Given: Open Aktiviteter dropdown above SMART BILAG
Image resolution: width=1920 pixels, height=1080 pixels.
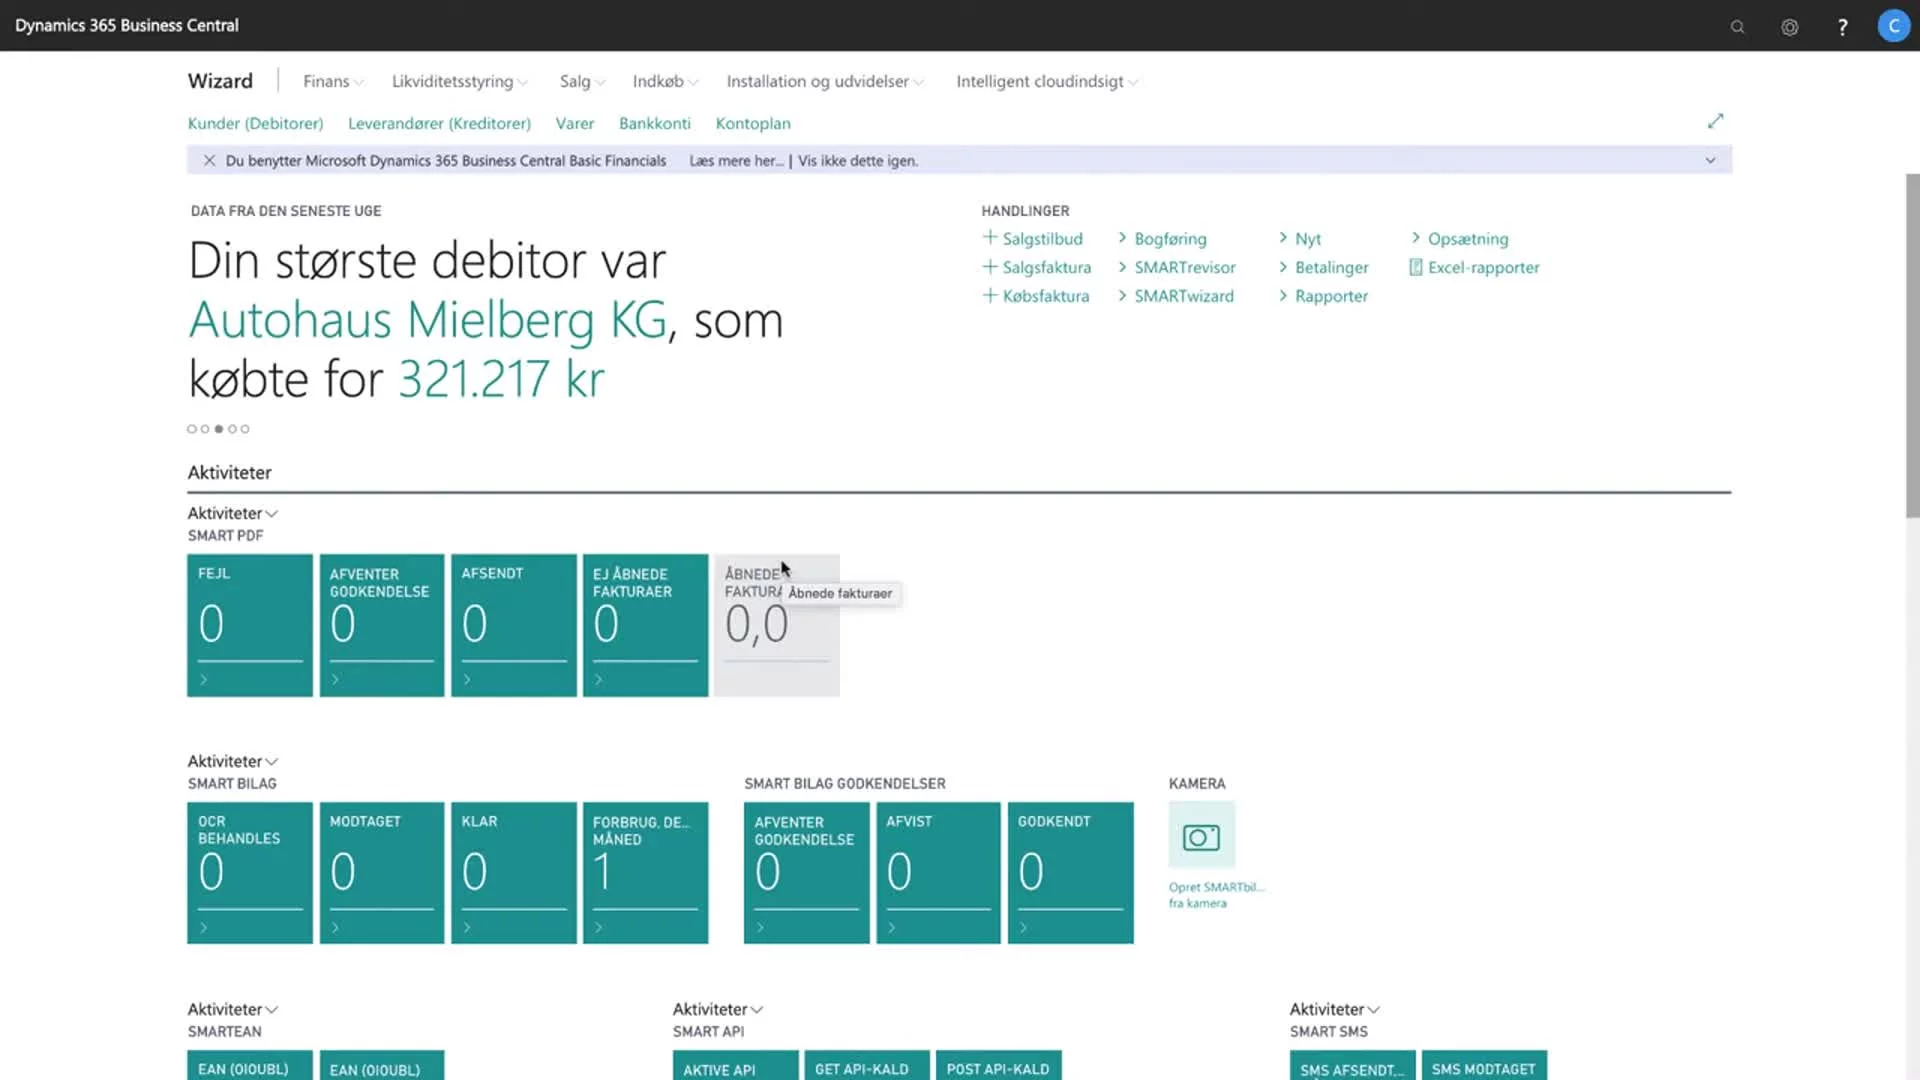Looking at the screenshot, I should click(x=232, y=761).
